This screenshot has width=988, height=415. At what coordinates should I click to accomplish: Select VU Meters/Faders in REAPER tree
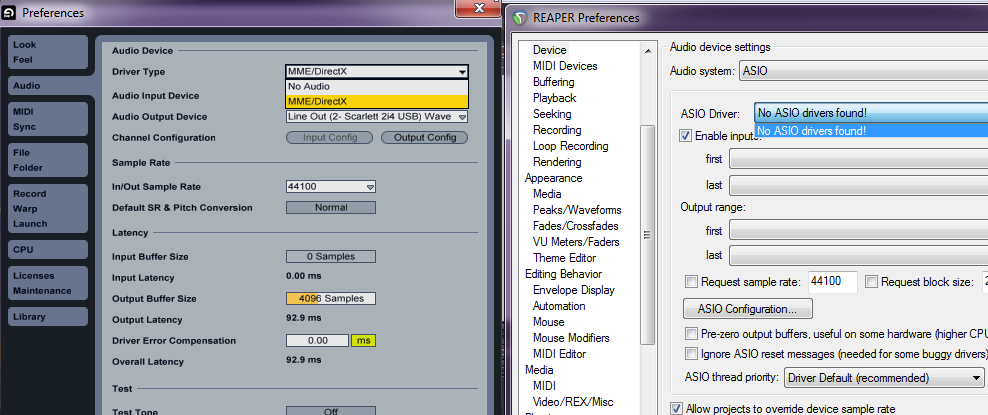point(576,242)
